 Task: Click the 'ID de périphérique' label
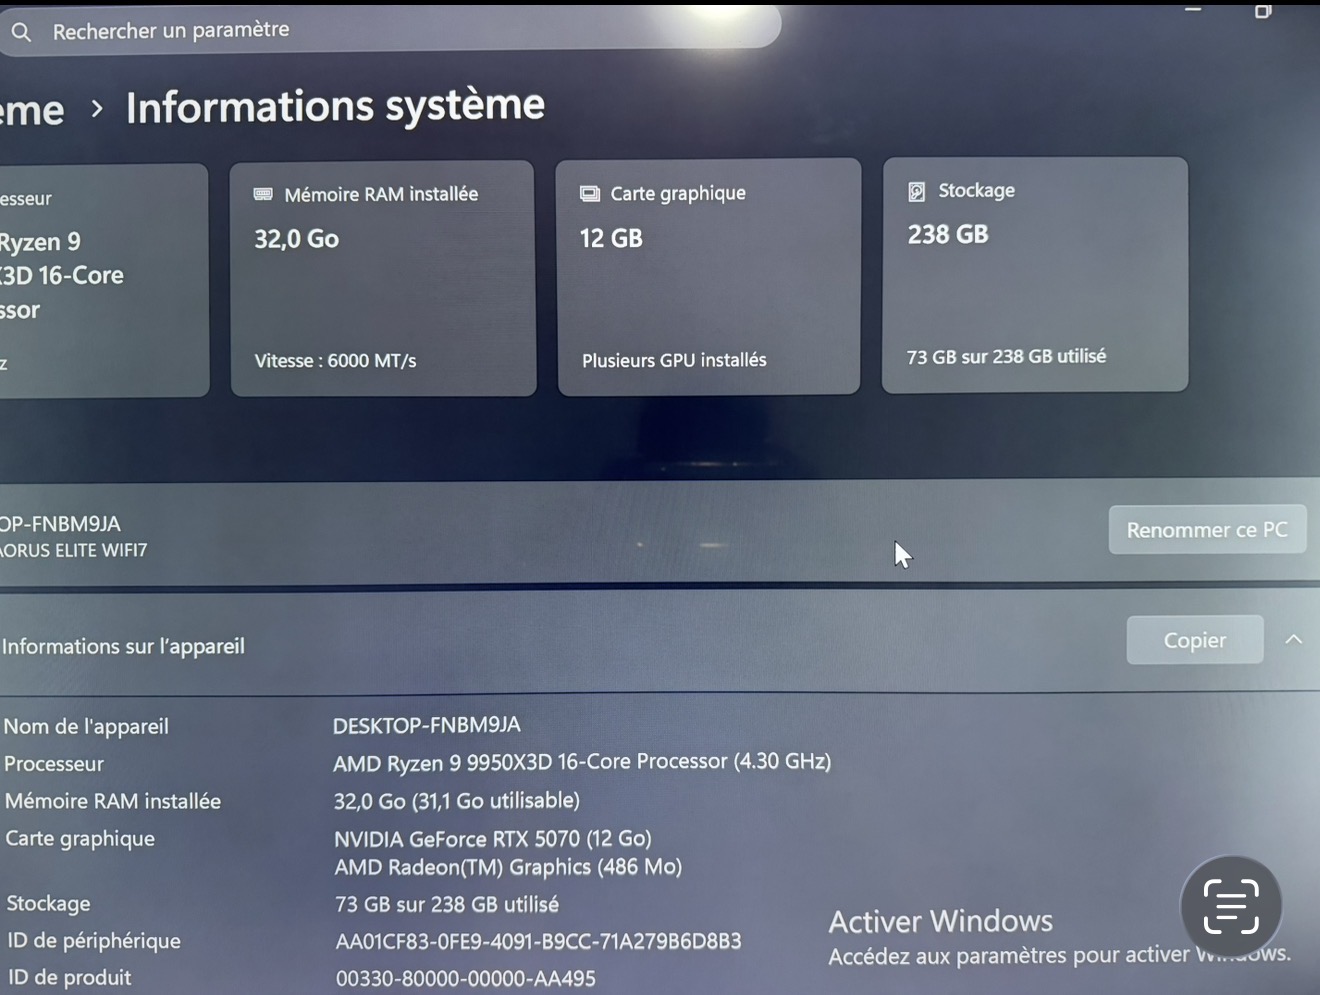(x=94, y=941)
